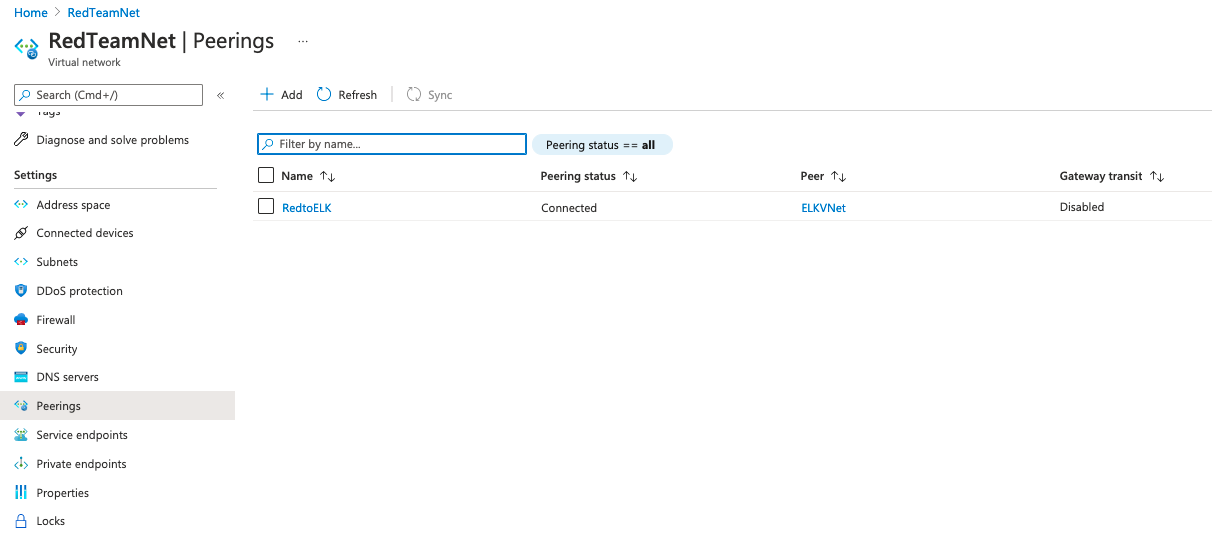1212x545 pixels.
Task: Click the Connected status cell
Action: point(569,208)
